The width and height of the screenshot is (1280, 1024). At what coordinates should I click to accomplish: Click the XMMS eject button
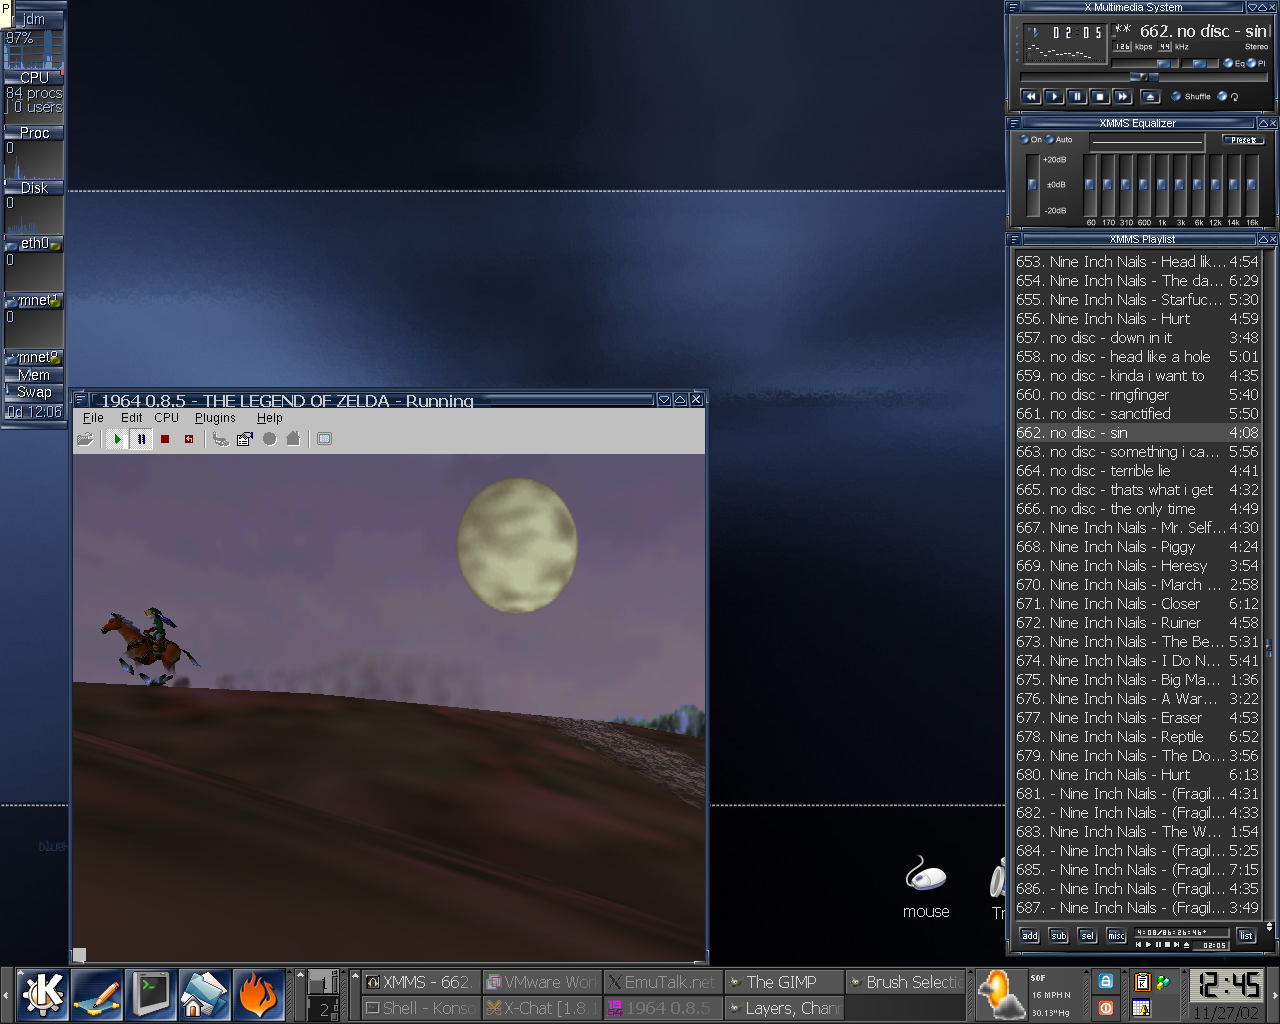[x=1150, y=97]
